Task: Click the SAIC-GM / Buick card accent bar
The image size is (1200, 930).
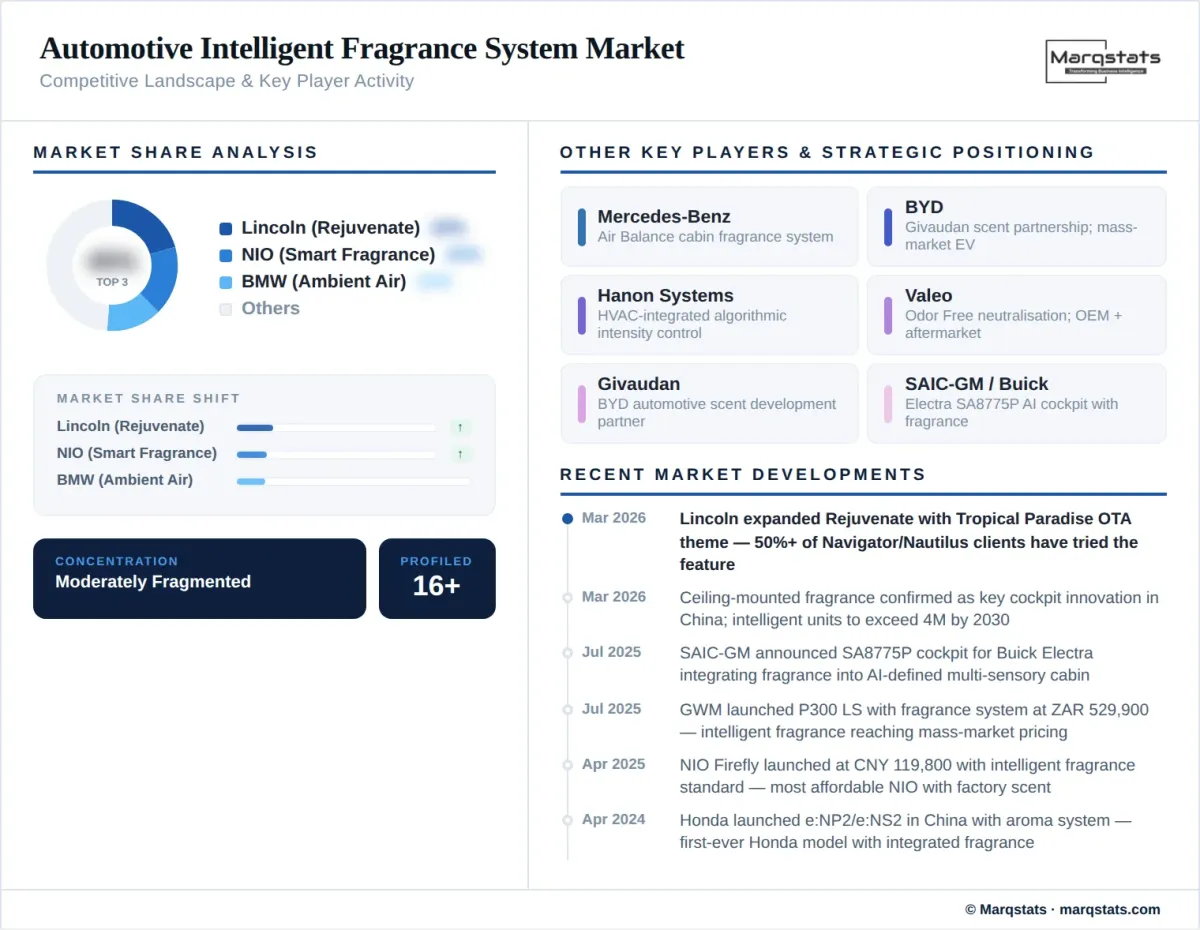Action: 888,403
